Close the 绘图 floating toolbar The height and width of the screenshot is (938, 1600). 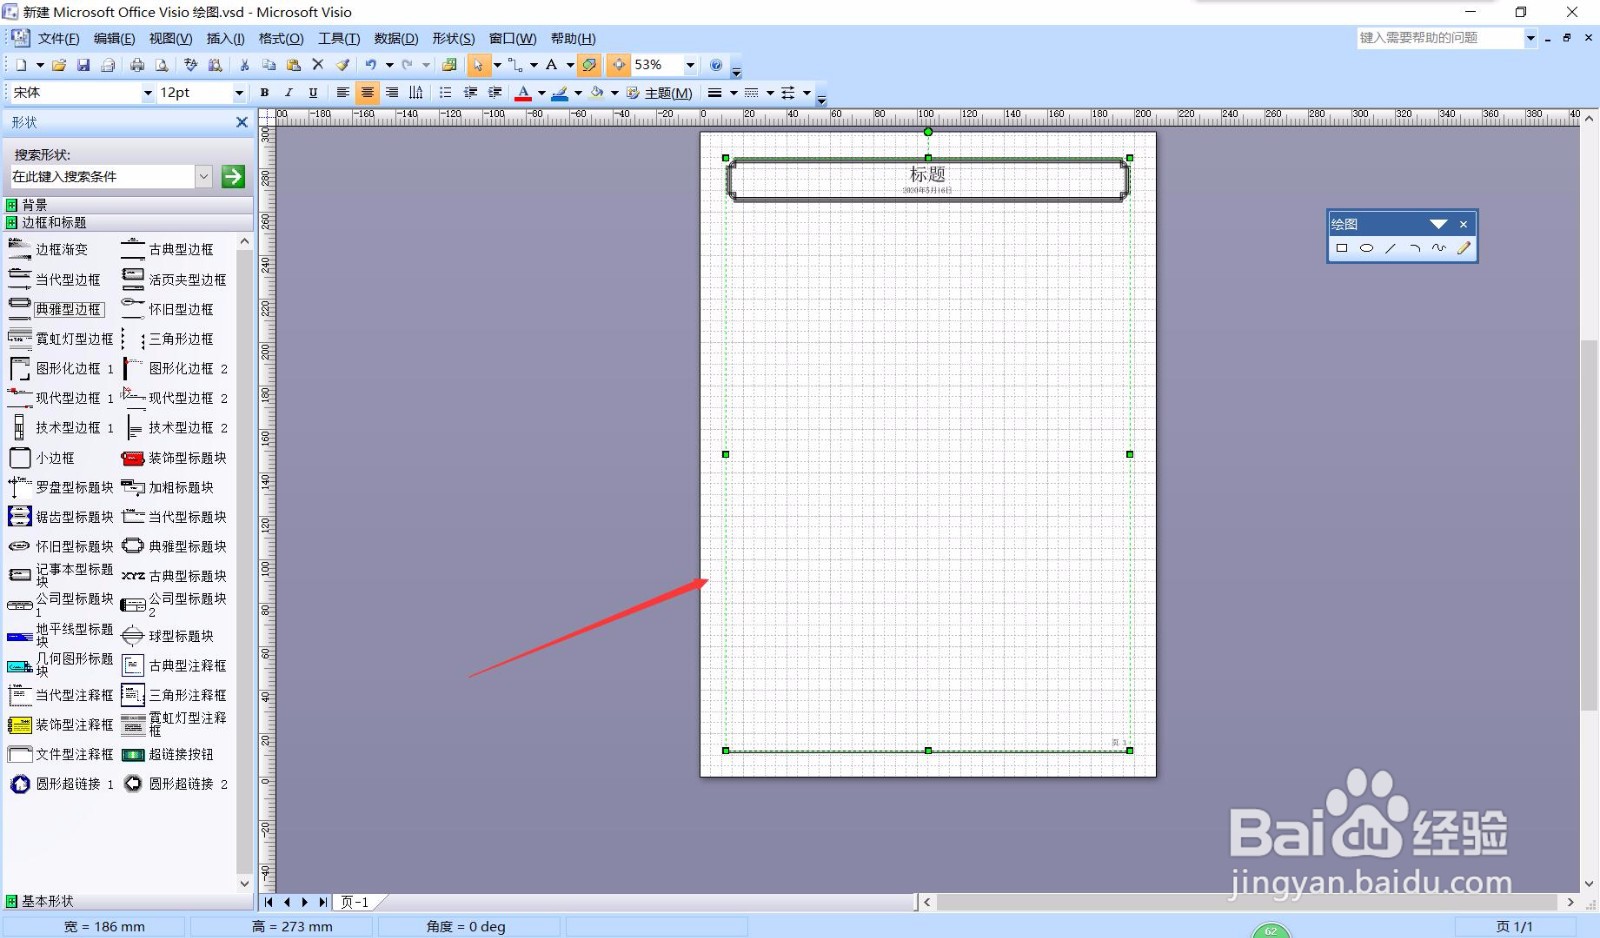[1463, 224]
